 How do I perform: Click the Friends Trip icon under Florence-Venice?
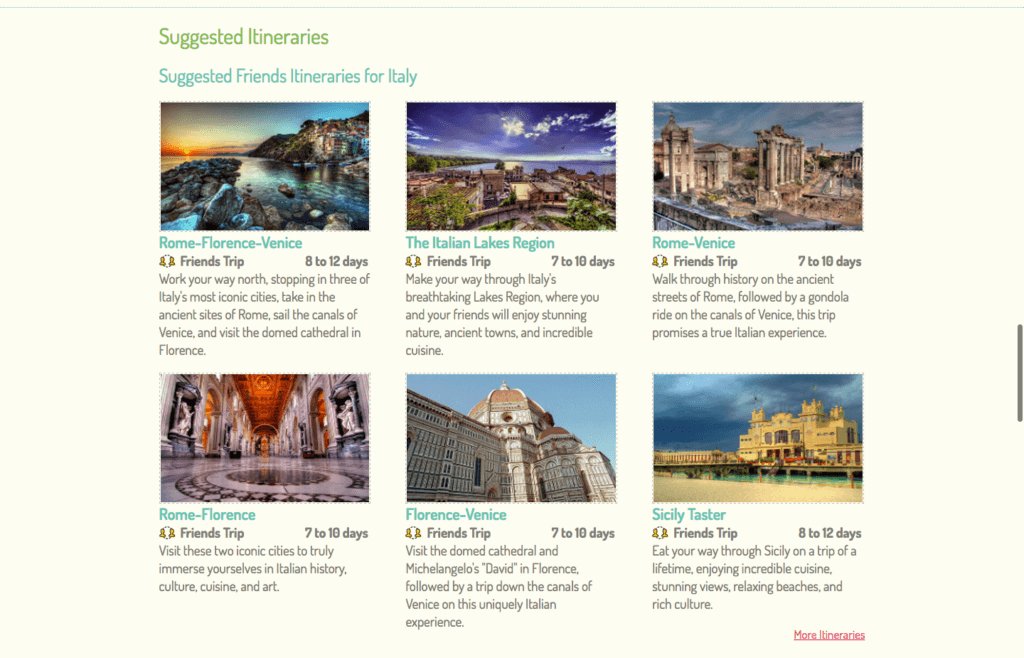pyautogui.click(x=414, y=534)
